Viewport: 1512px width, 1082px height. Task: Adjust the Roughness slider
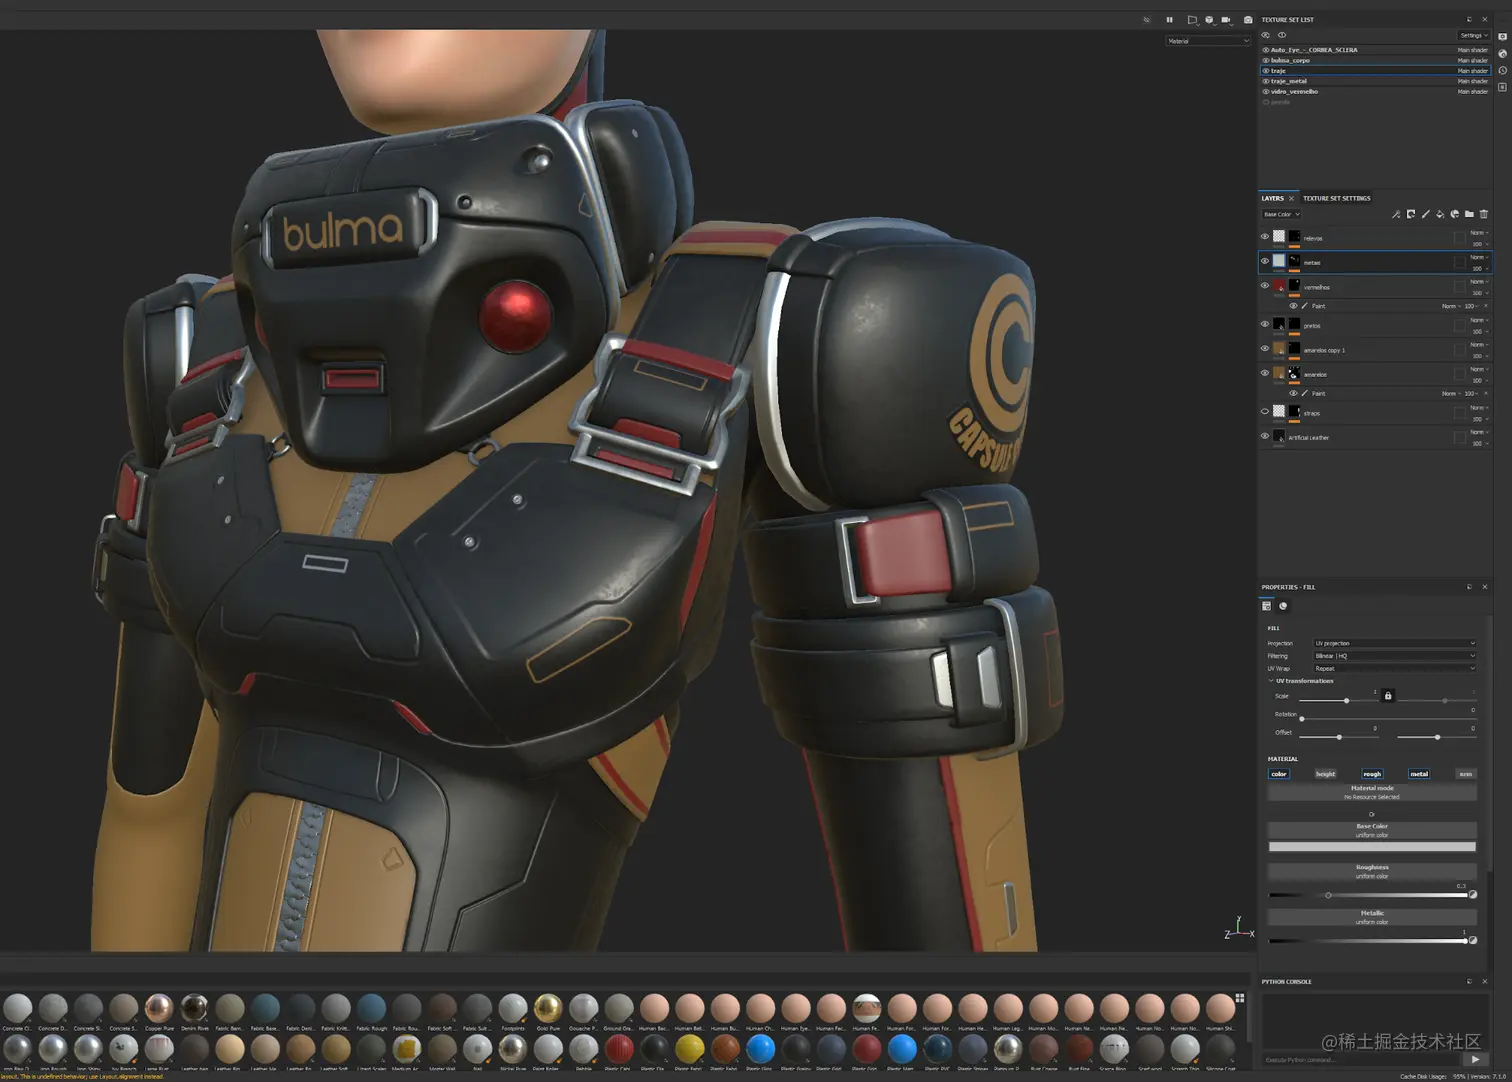point(1366,895)
